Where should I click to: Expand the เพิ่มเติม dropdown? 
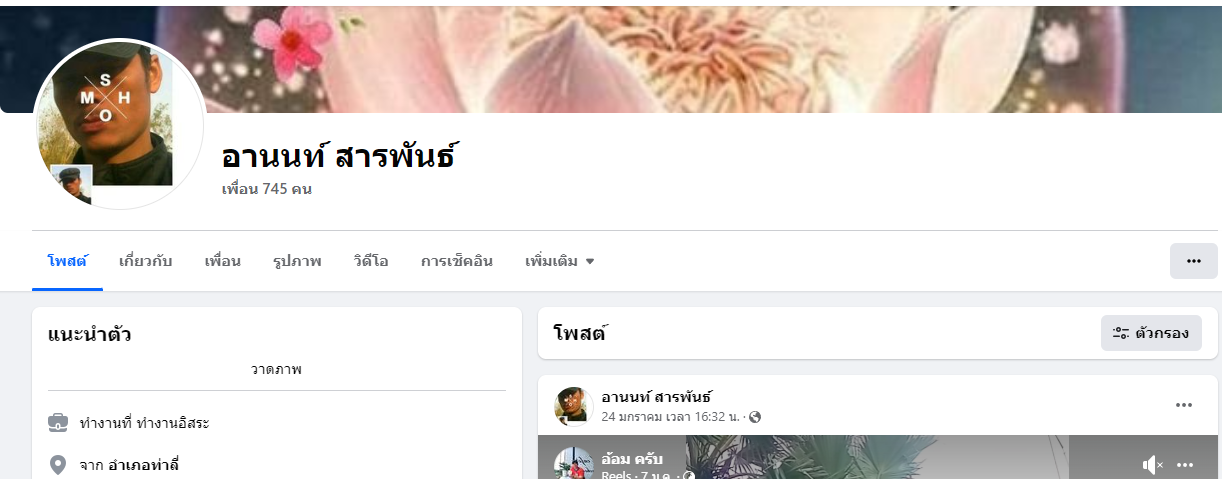pos(560,261)
